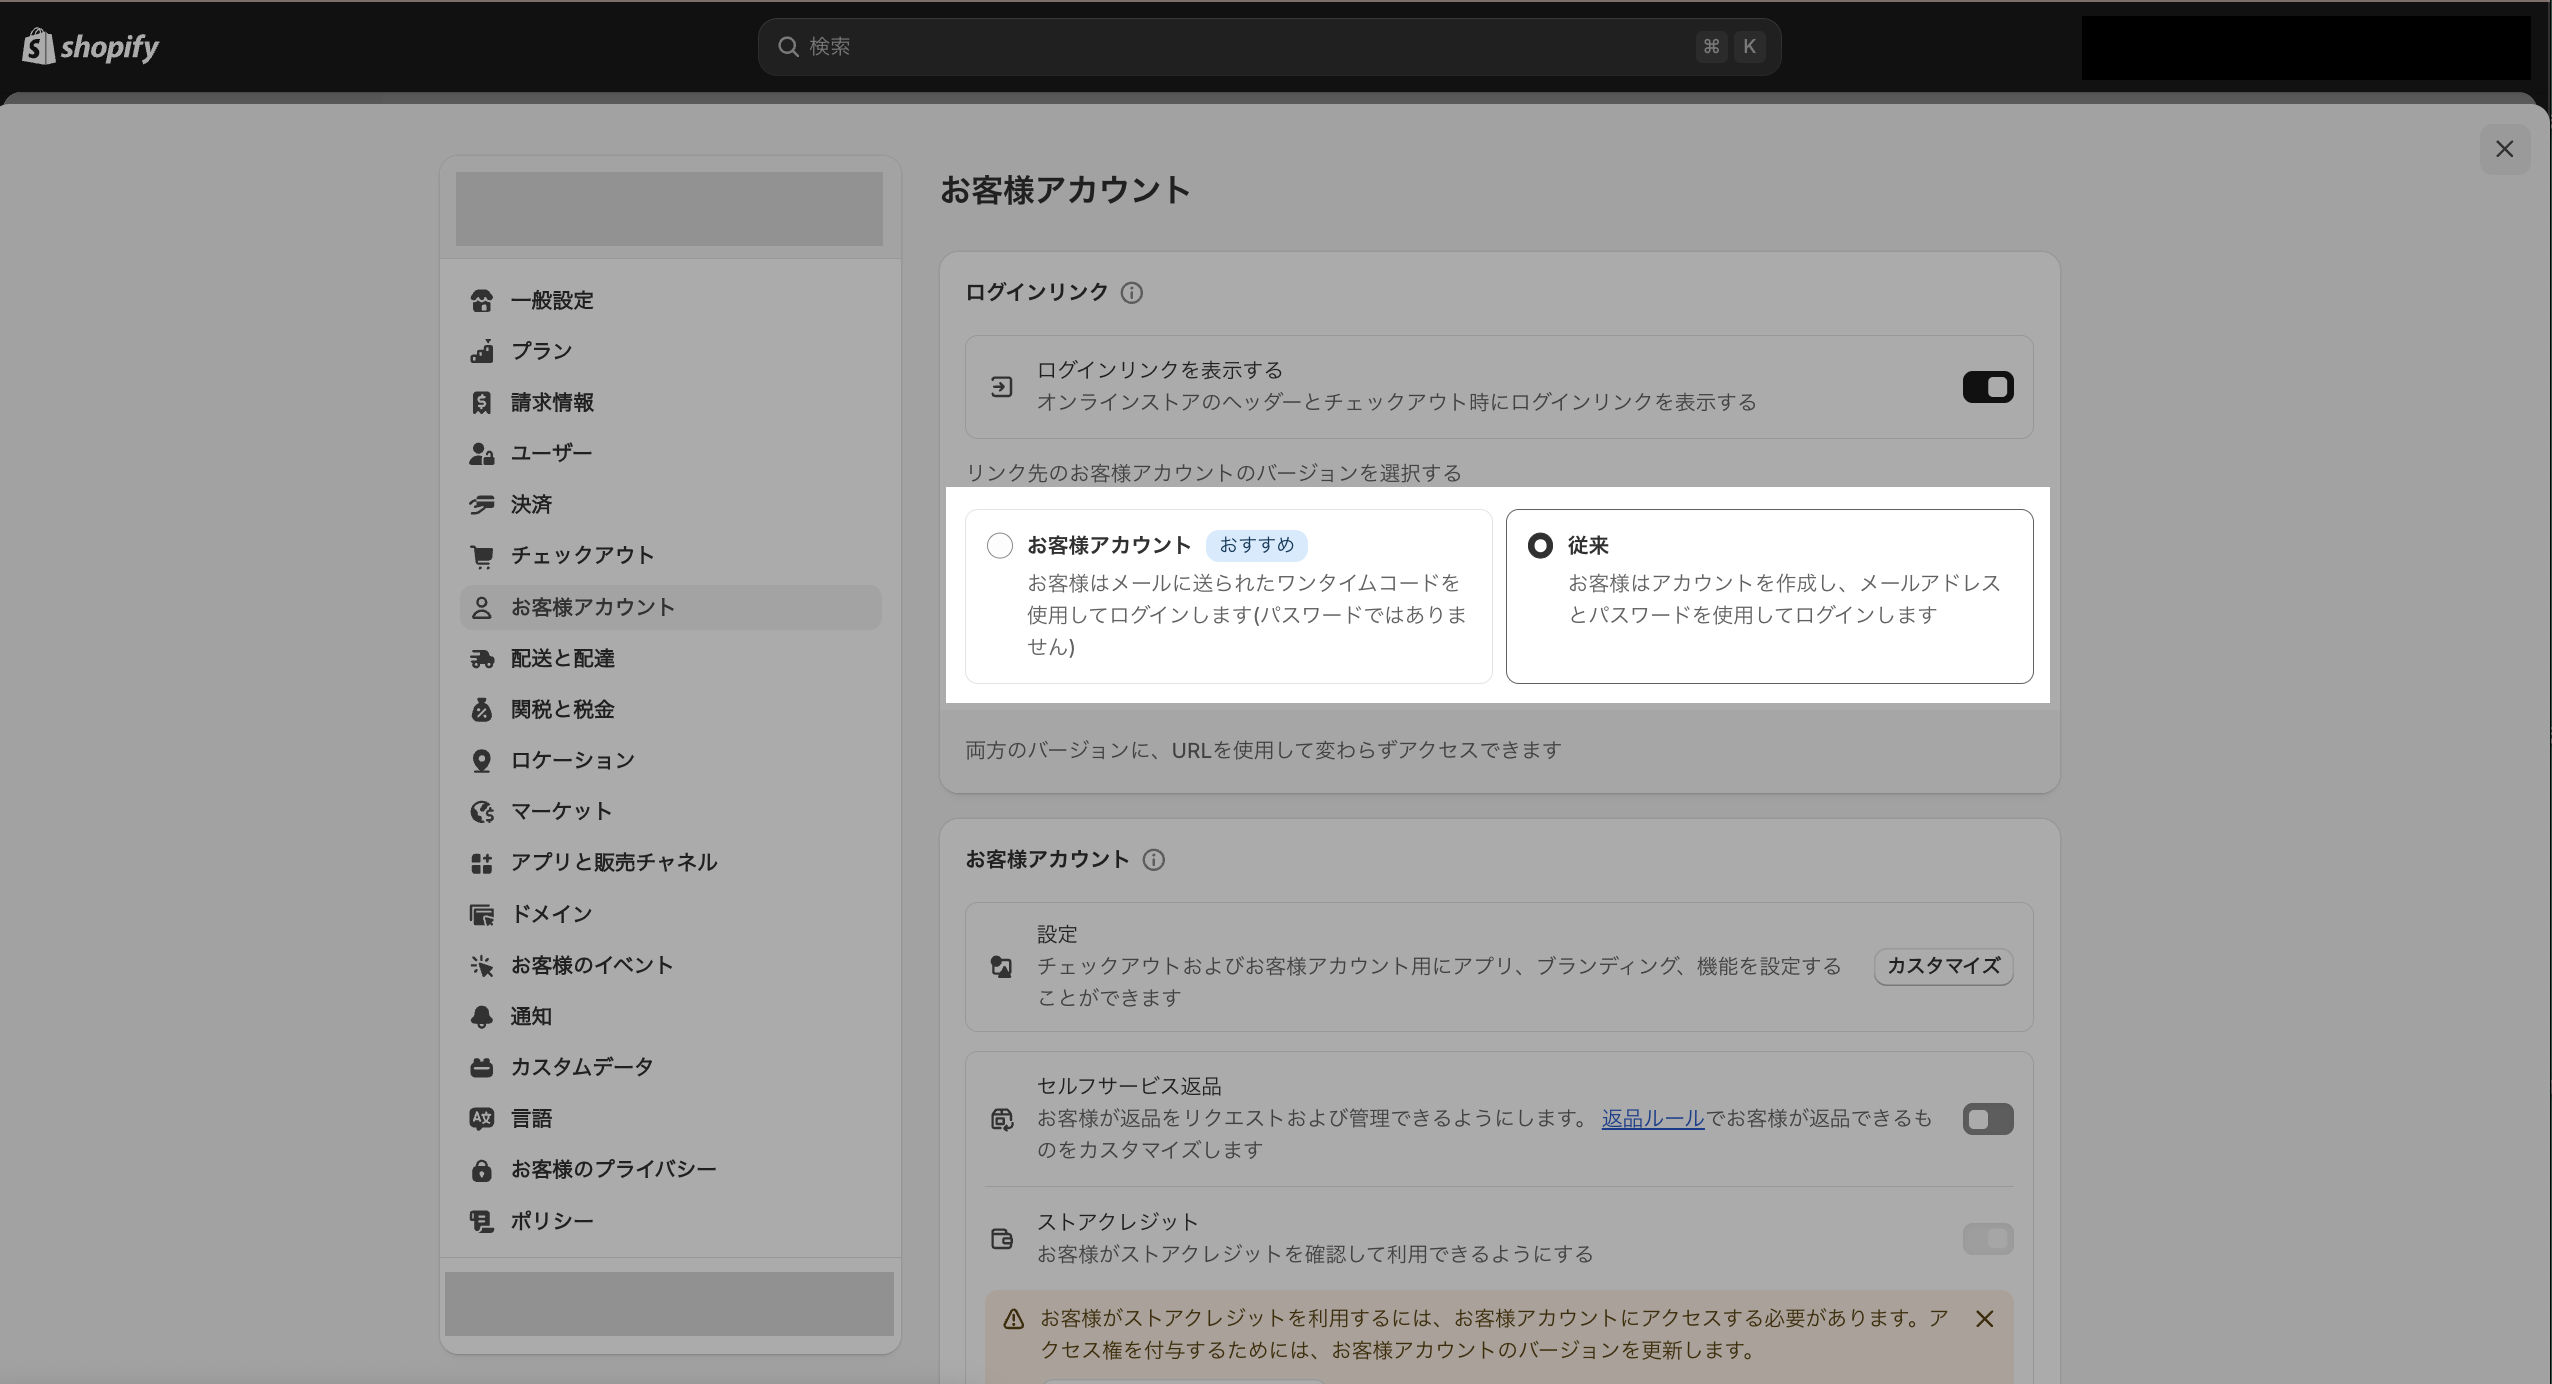Open 関税と税金 settings
This screenshot has height=1384, width=2552.
(670, 709)
